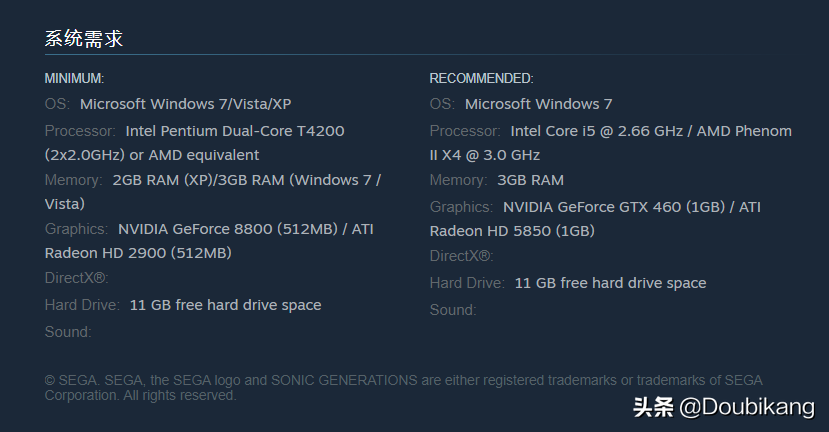Viewport: 829px width, 432px height.
Task: Click the minimum Hard Drive 11 GB text
Action: (225, 305)
